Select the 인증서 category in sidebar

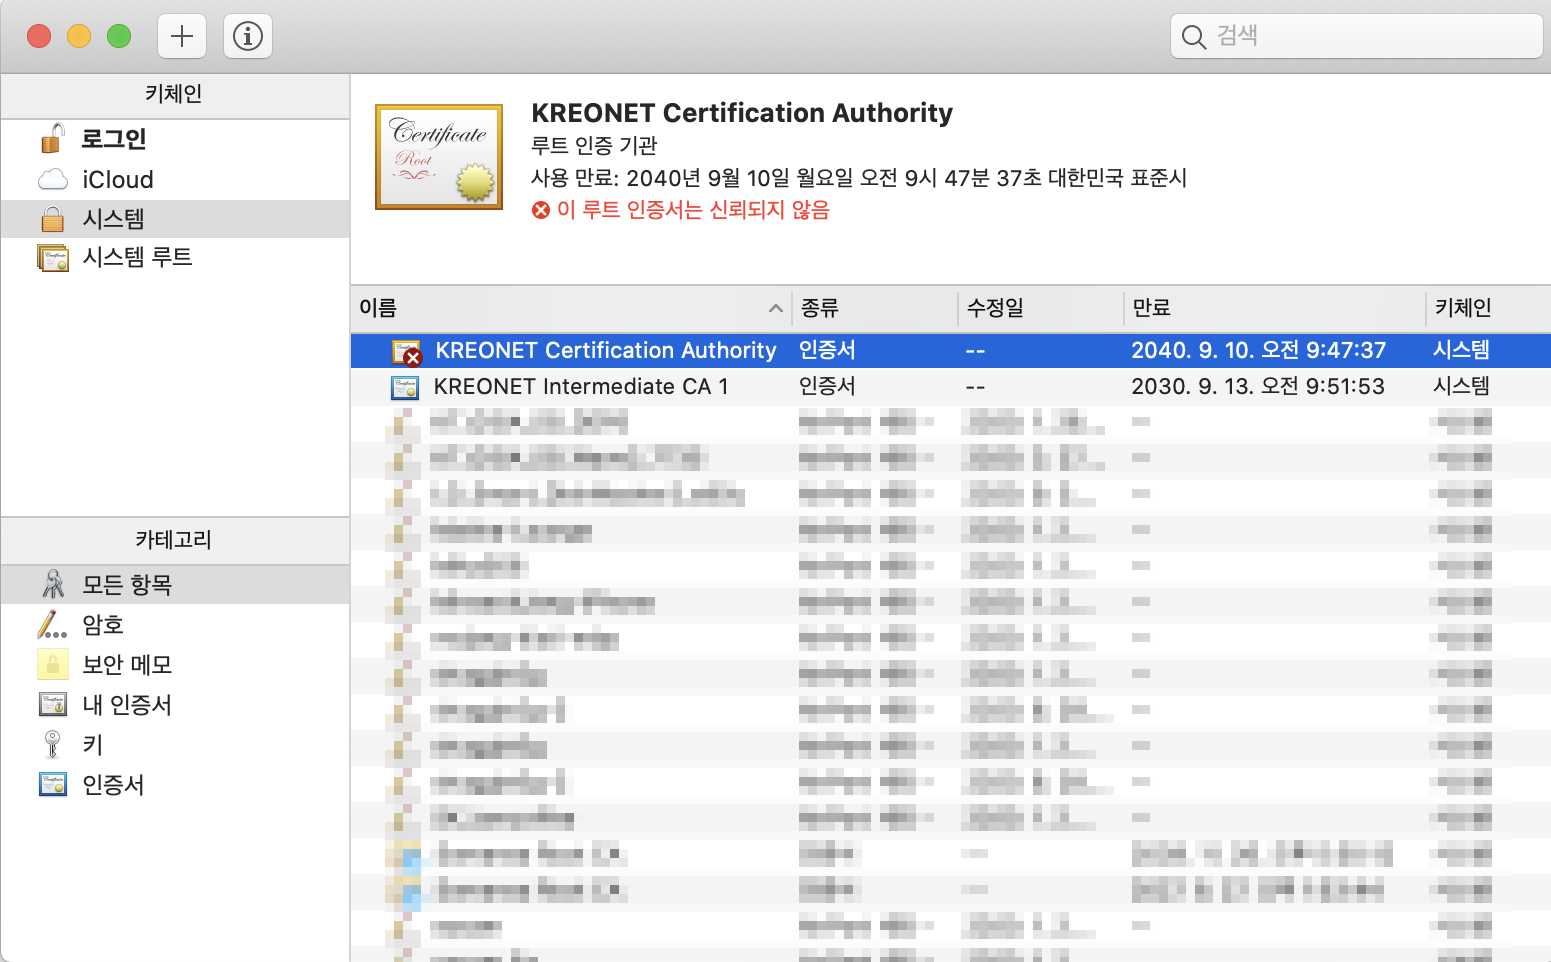point(113,785)
